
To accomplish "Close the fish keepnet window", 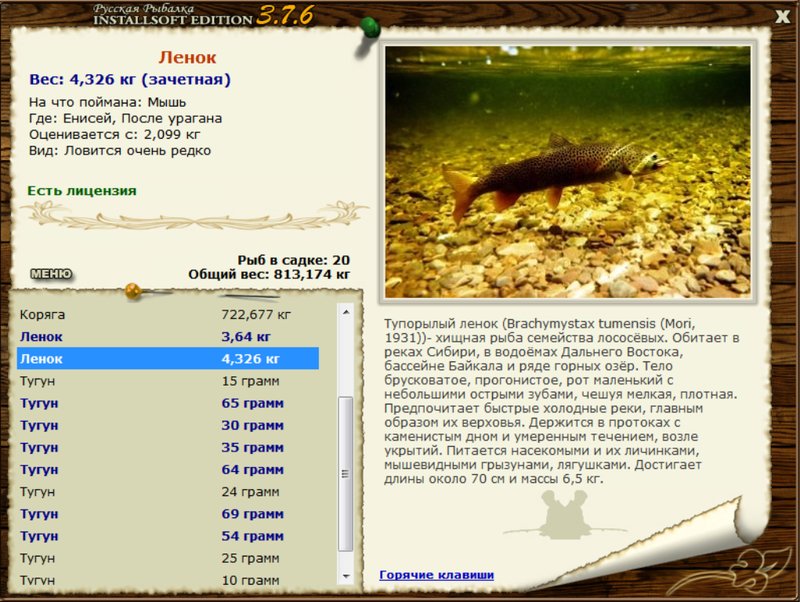I will click(x=782, y=17).
